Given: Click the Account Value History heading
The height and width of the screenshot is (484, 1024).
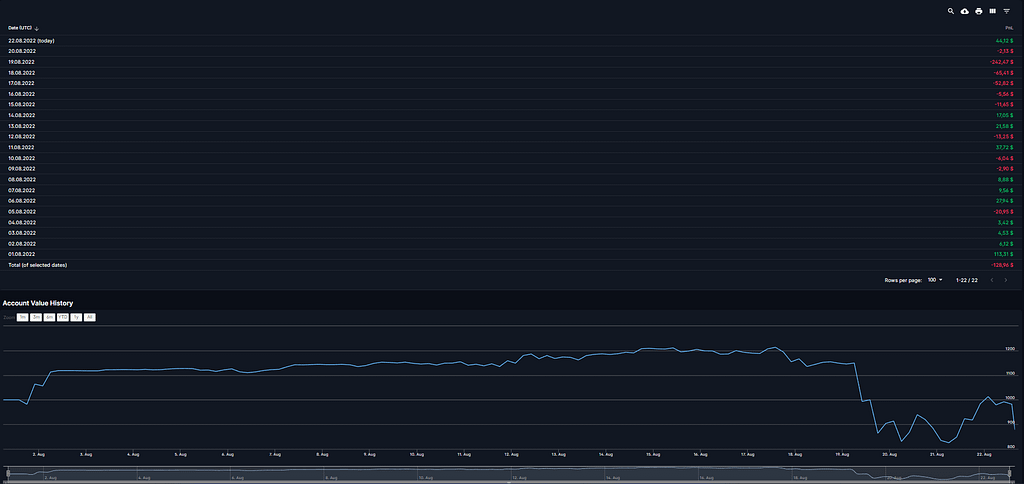Looking at the screenshot, I should pyautogui.click(x=38, y=303).
